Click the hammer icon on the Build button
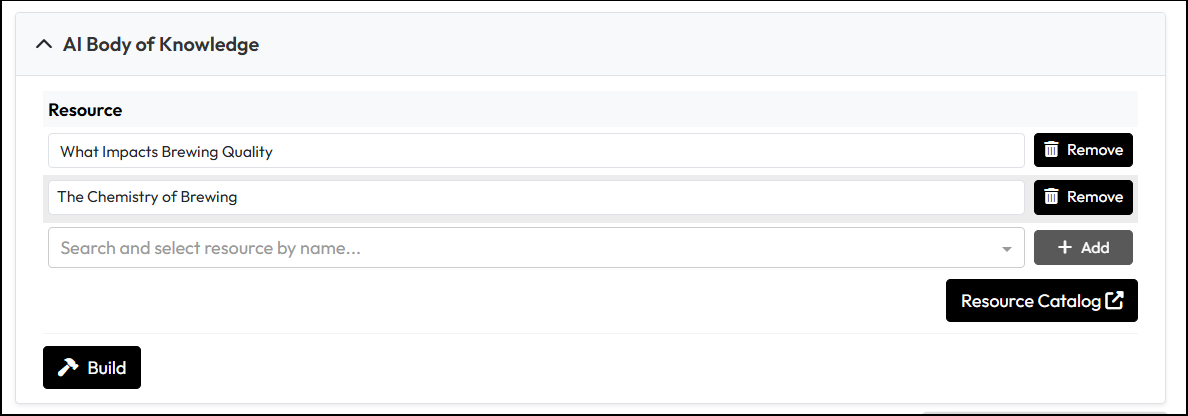The width and height of the screenshot is (1188, 416). [x=68, y=368]
